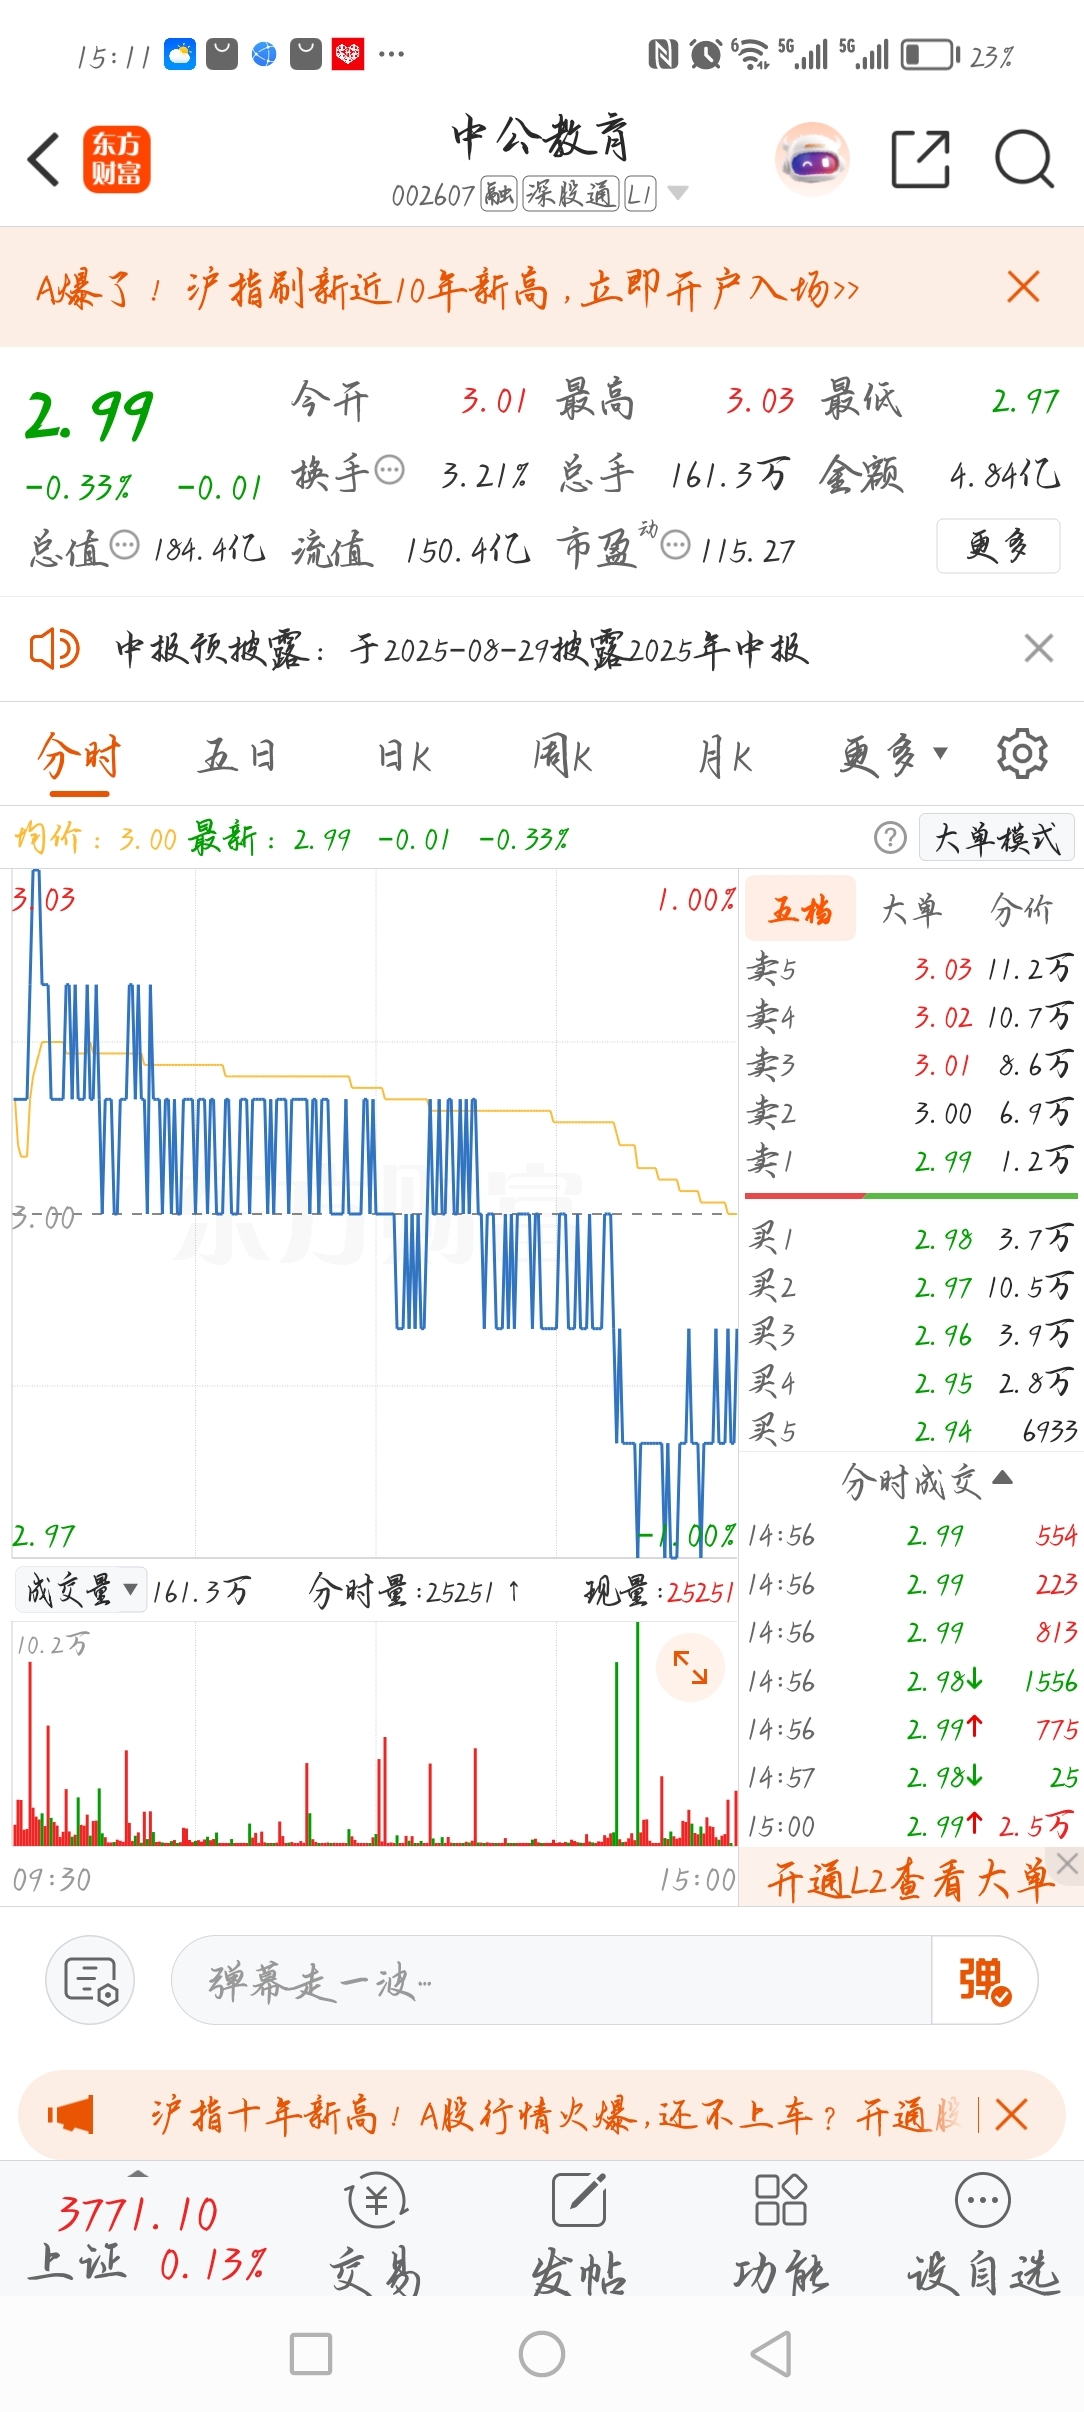
Task: Open the 功能 functions icon
Action: [781, 2232]
